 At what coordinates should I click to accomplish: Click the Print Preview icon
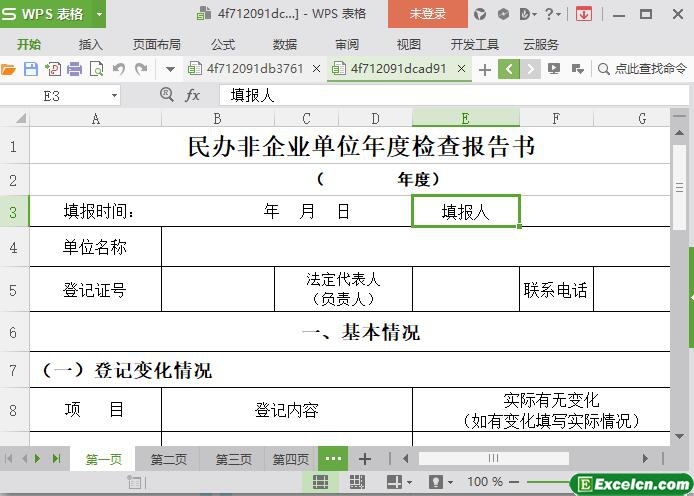96,69
